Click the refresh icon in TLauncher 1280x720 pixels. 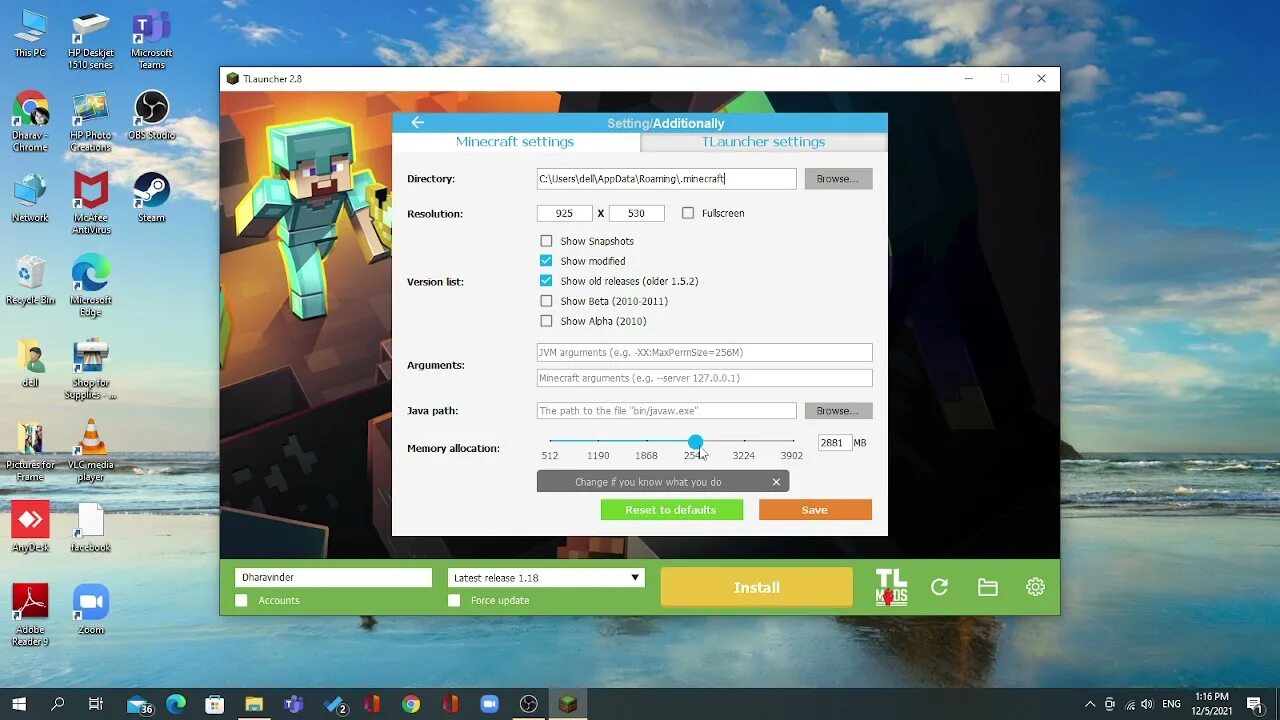pos(939,588)
